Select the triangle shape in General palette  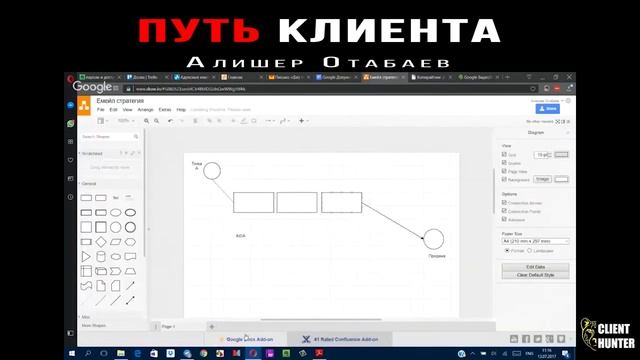point(86,257)
